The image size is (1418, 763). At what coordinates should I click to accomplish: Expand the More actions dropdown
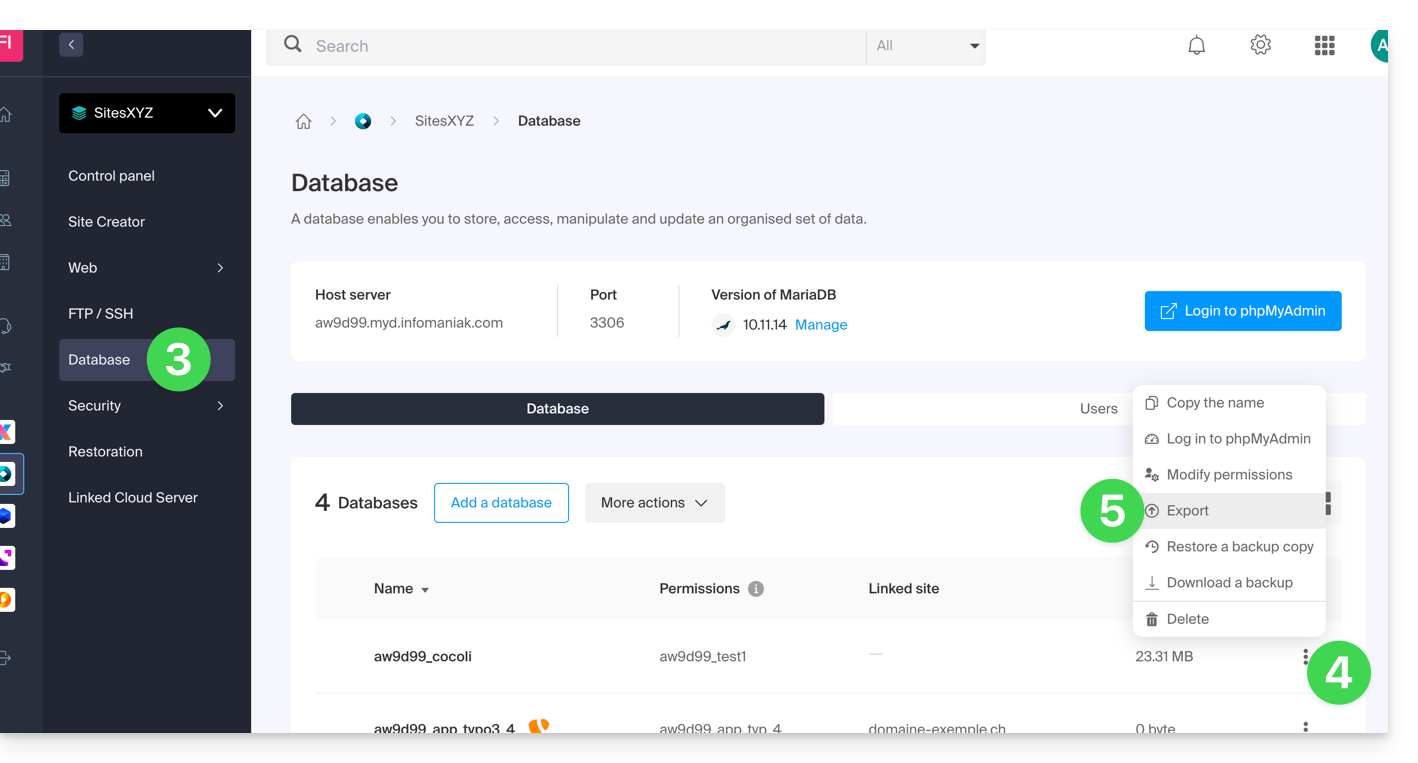click(x=654, y=503)
